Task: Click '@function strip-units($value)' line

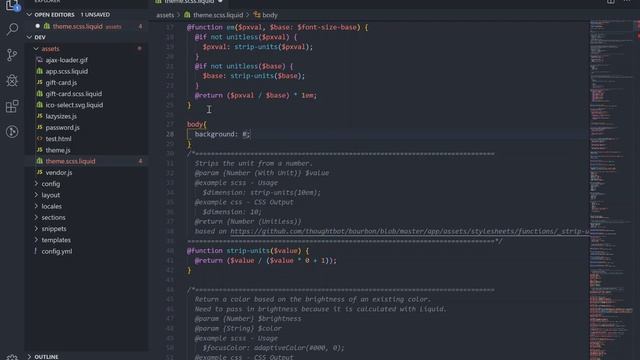Action: pos(248,251)
